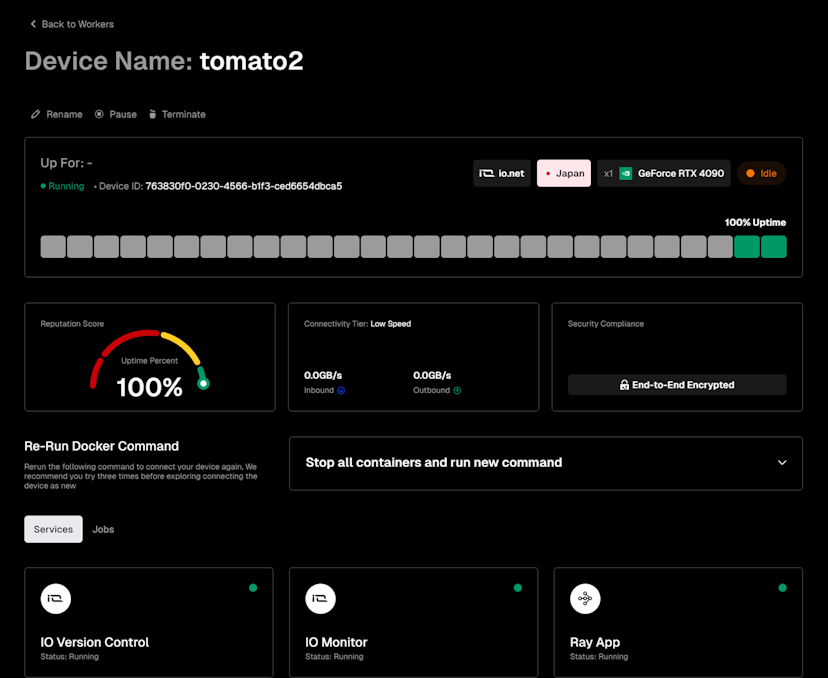
Task: Open the Idle status dropdown badge
Action: point(762,173)
